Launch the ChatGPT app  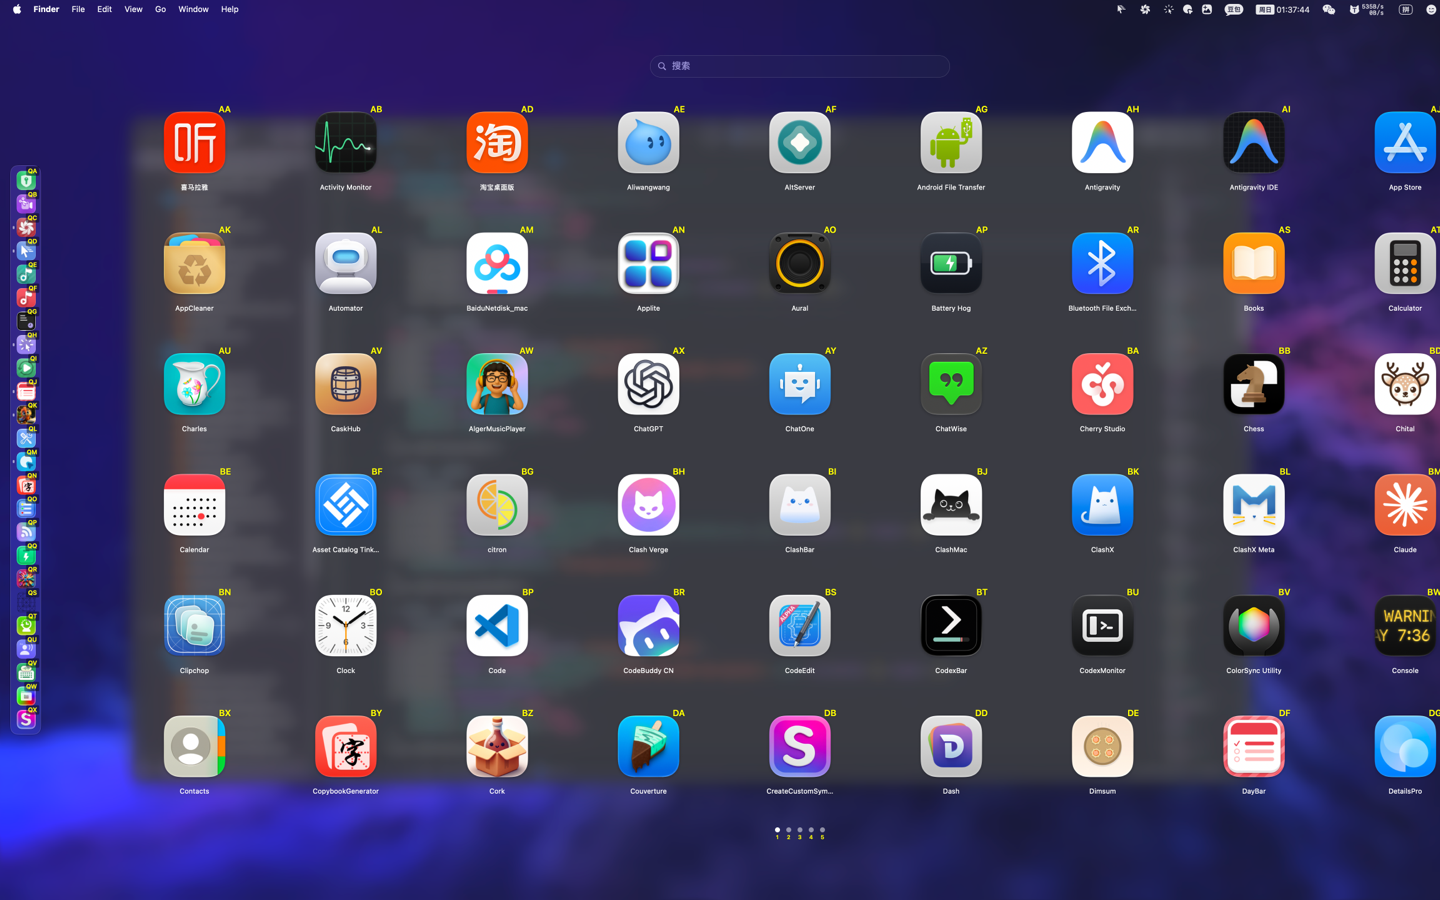648,384
